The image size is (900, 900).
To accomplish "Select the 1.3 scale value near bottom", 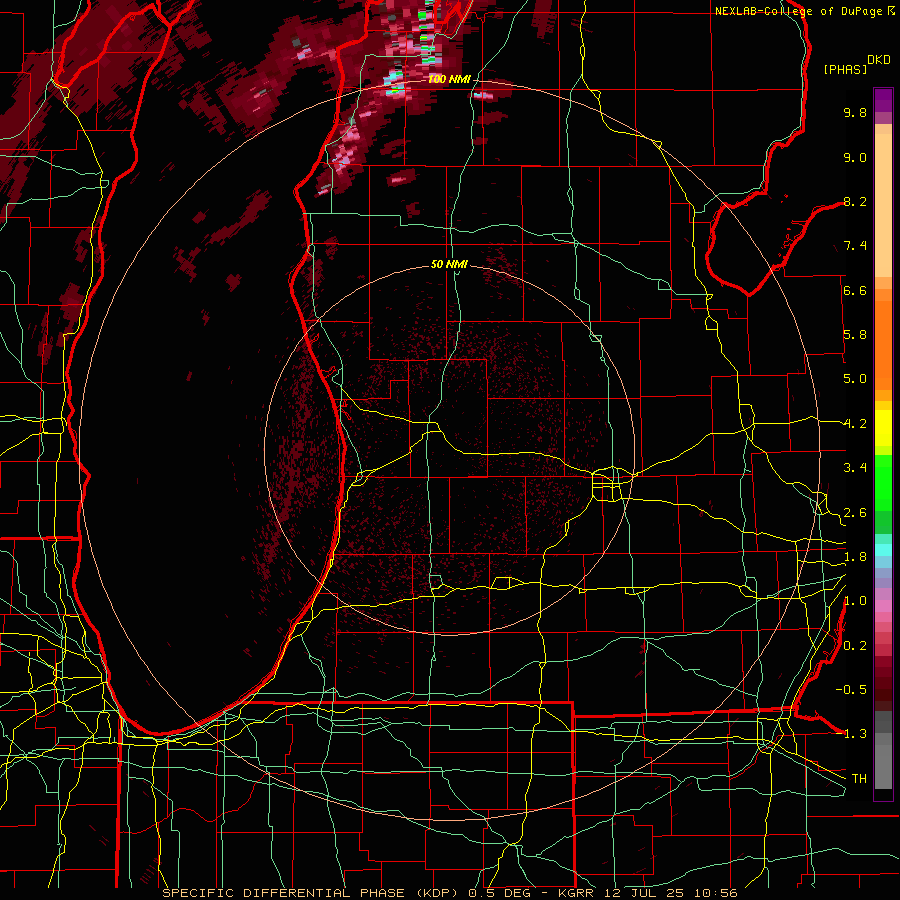I will [855, 734].
